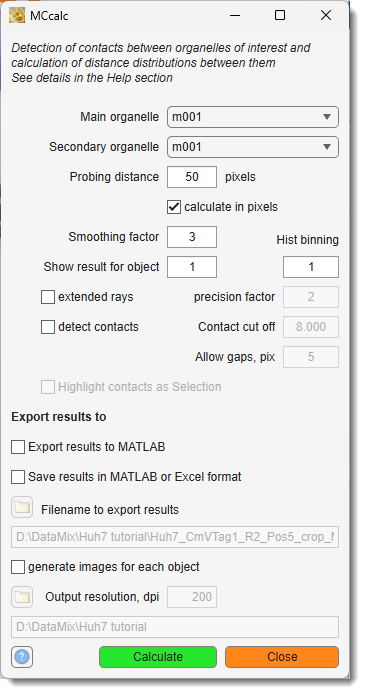The width and height of the screenshot is (365, 694).
Task: Click folder icon beside Filename to export results
Action: pos(22,507)
